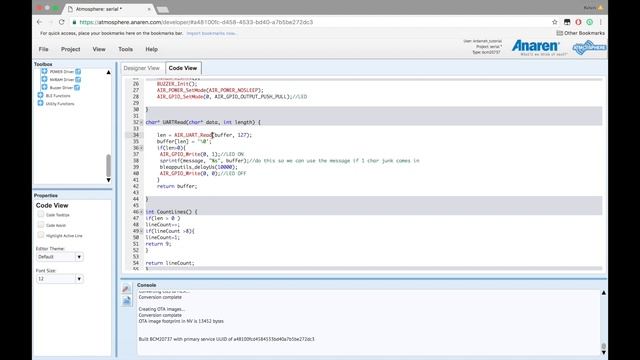Click the Atmosphere logo
The width and height of the screenshot is (640, 360).
point(589,47)
